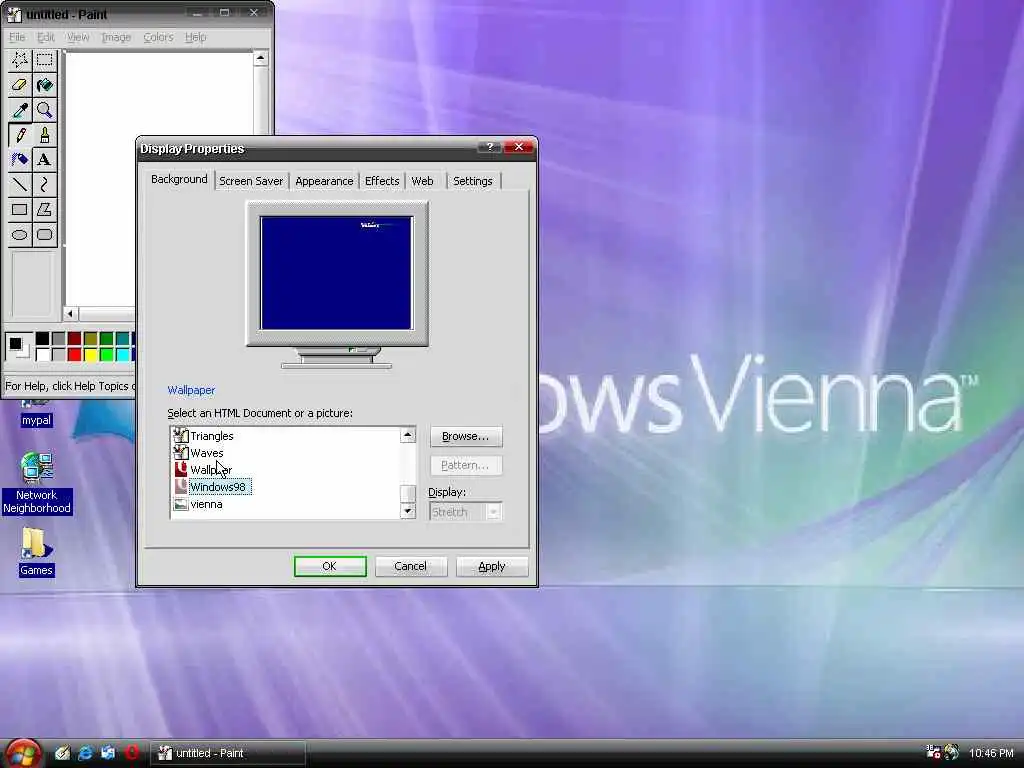Open the Web tab
Image resolution: width=1024 pixels, height=768 pixels.
422,181
